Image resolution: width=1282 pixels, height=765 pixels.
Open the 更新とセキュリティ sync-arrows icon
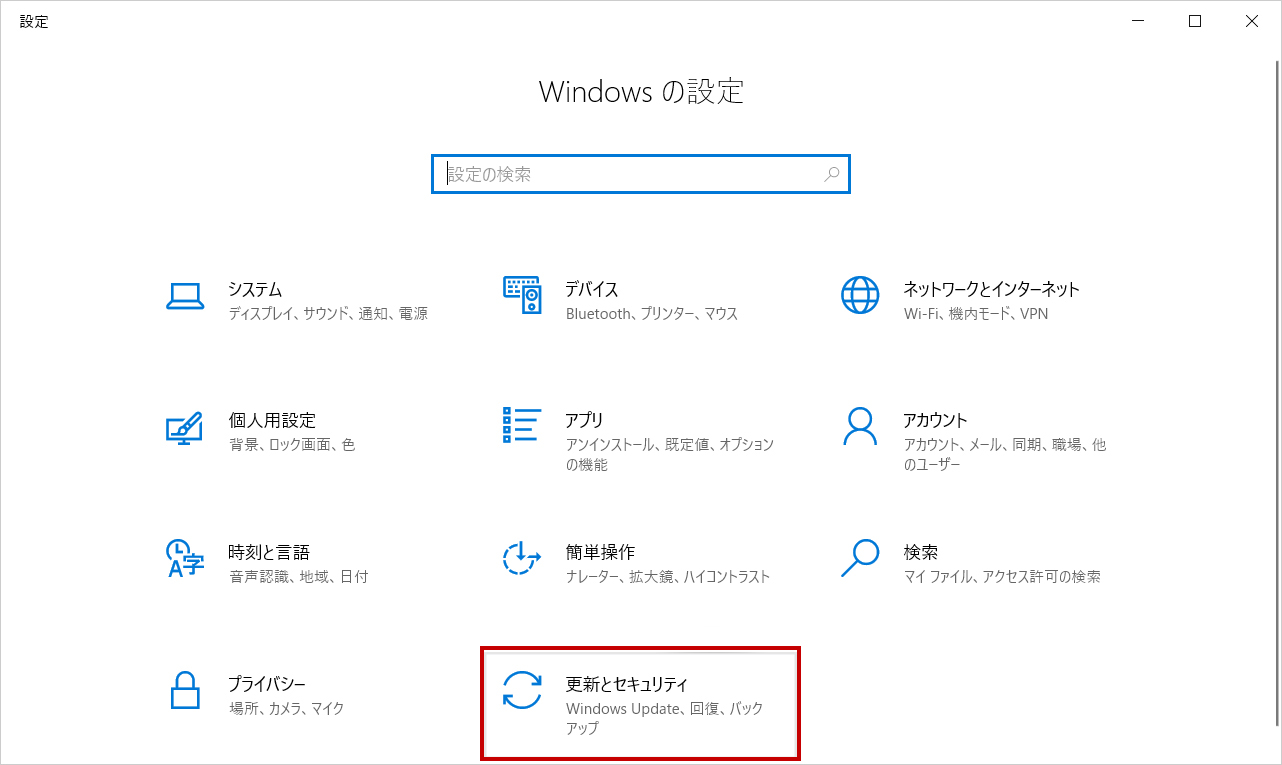coord(522,690)
